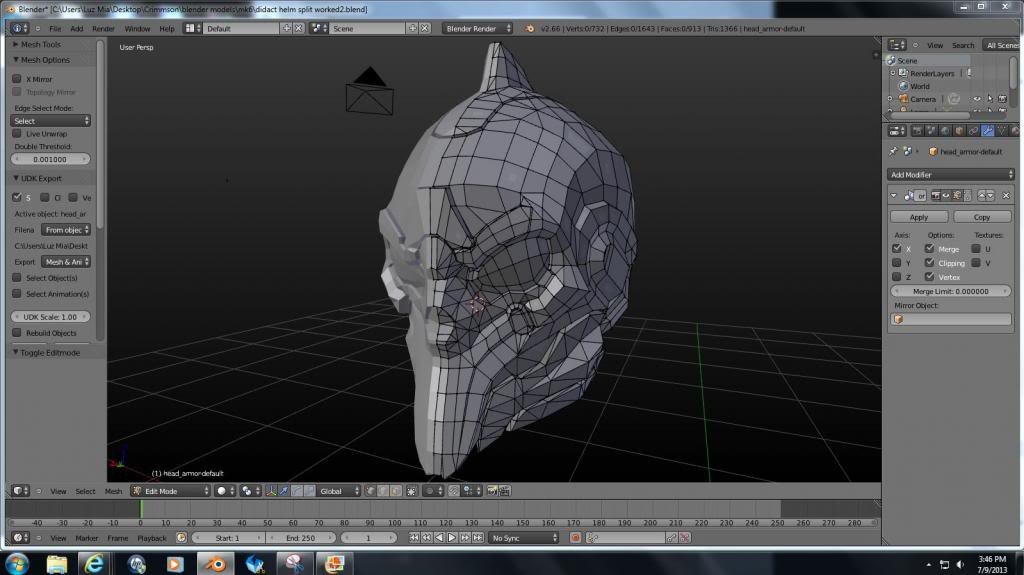Uncheck the Merge option checkbox

click(929, 248)
